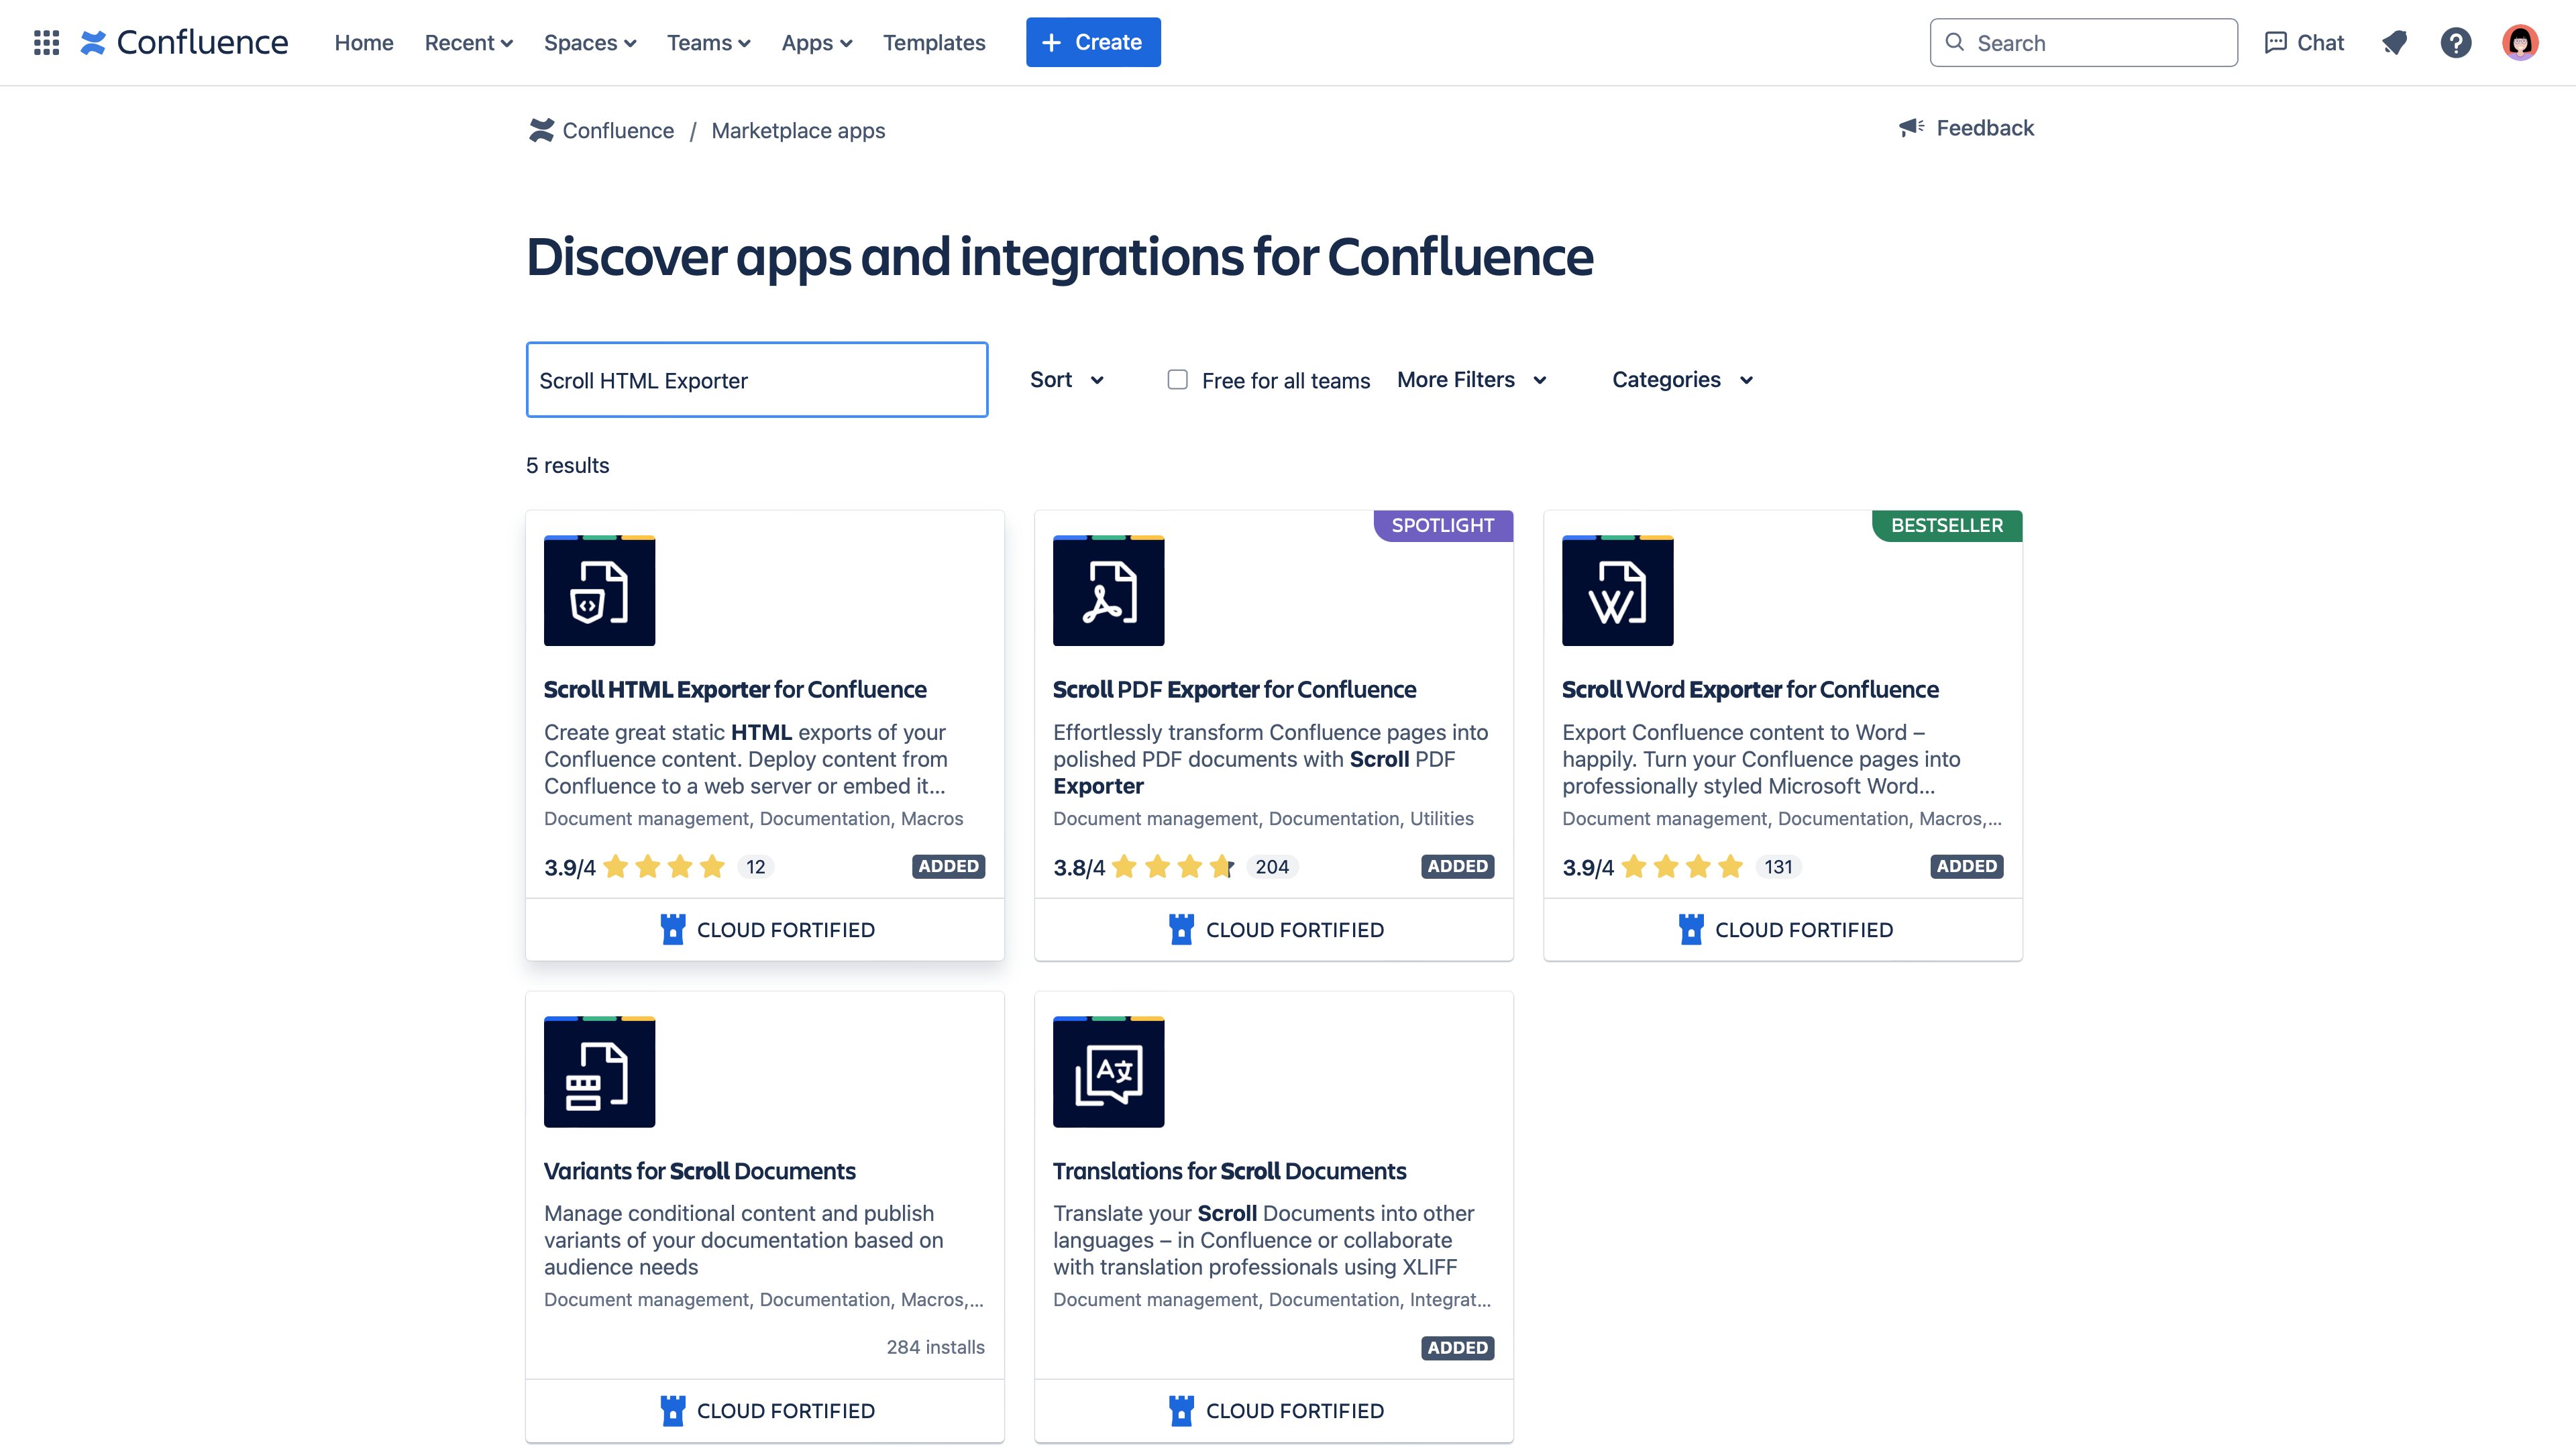Open the app switcher grid icon
The image size is (2576, 1449).
click(x=46, y=42)
